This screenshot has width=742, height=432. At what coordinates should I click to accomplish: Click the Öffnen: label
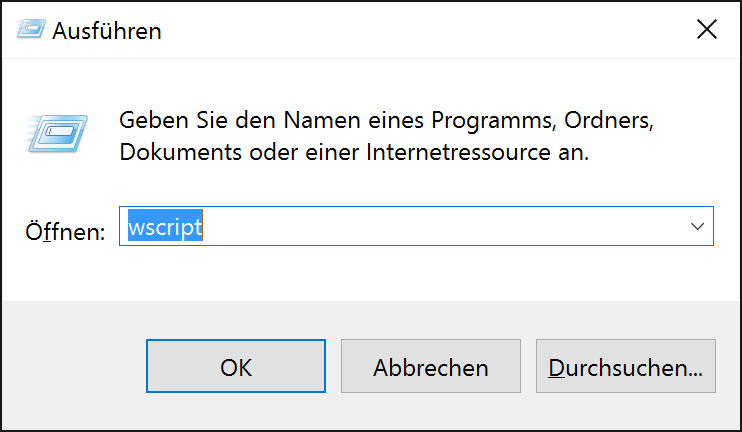[65, 231]
